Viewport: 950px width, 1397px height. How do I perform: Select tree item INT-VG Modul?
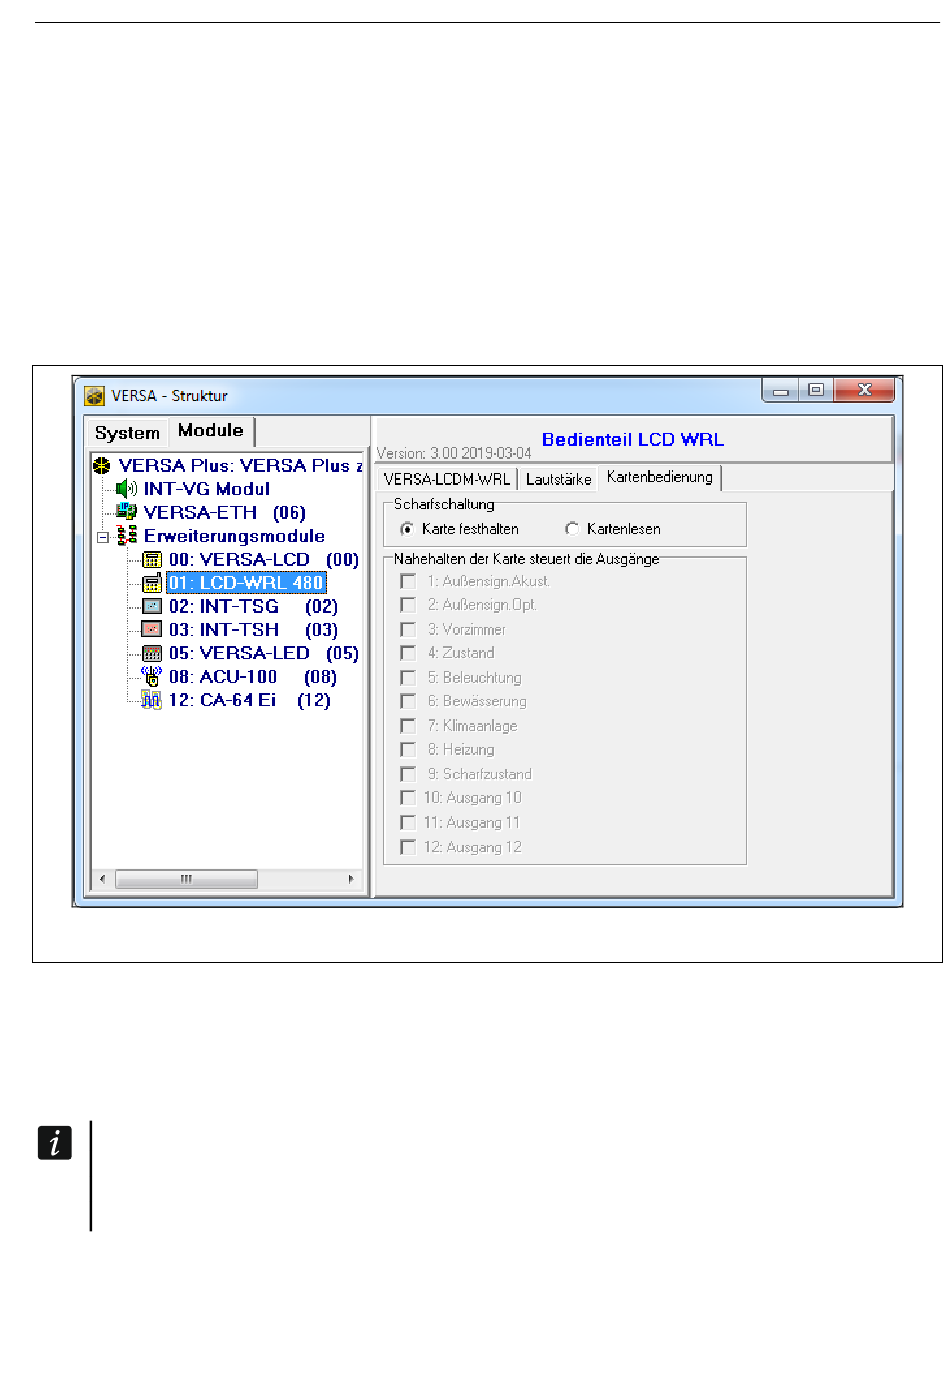[207, 489]
